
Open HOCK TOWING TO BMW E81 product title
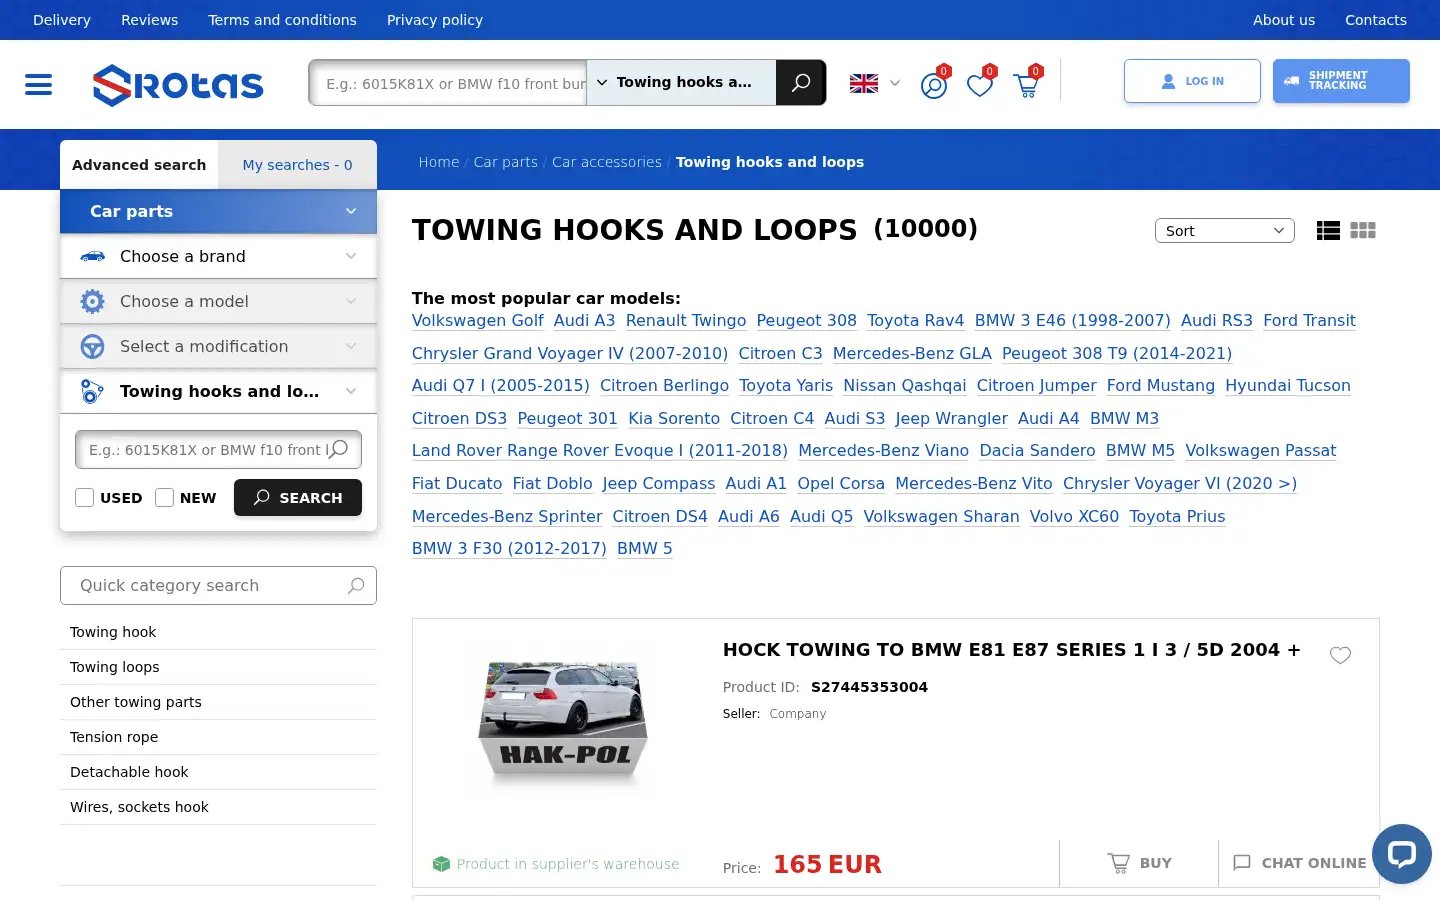click(x=1012, y=650)
